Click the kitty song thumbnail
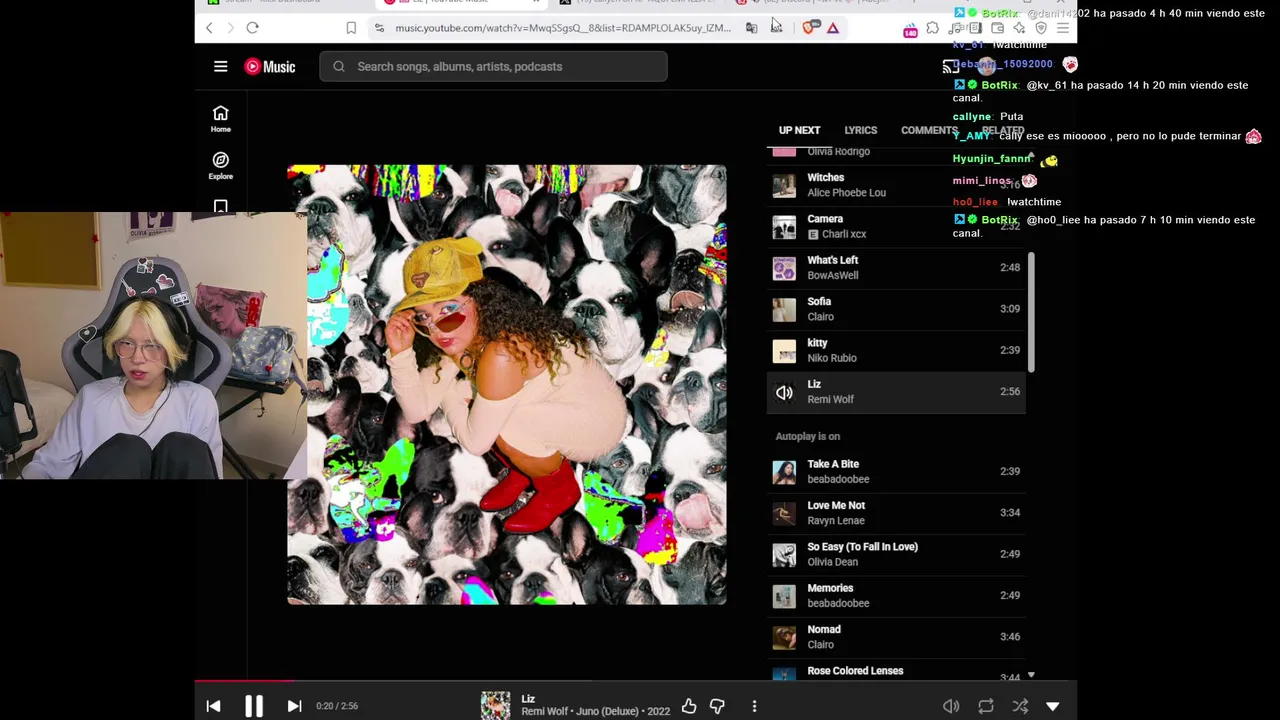The height and width of the screenshot is (720, 1280). [784, 350]
